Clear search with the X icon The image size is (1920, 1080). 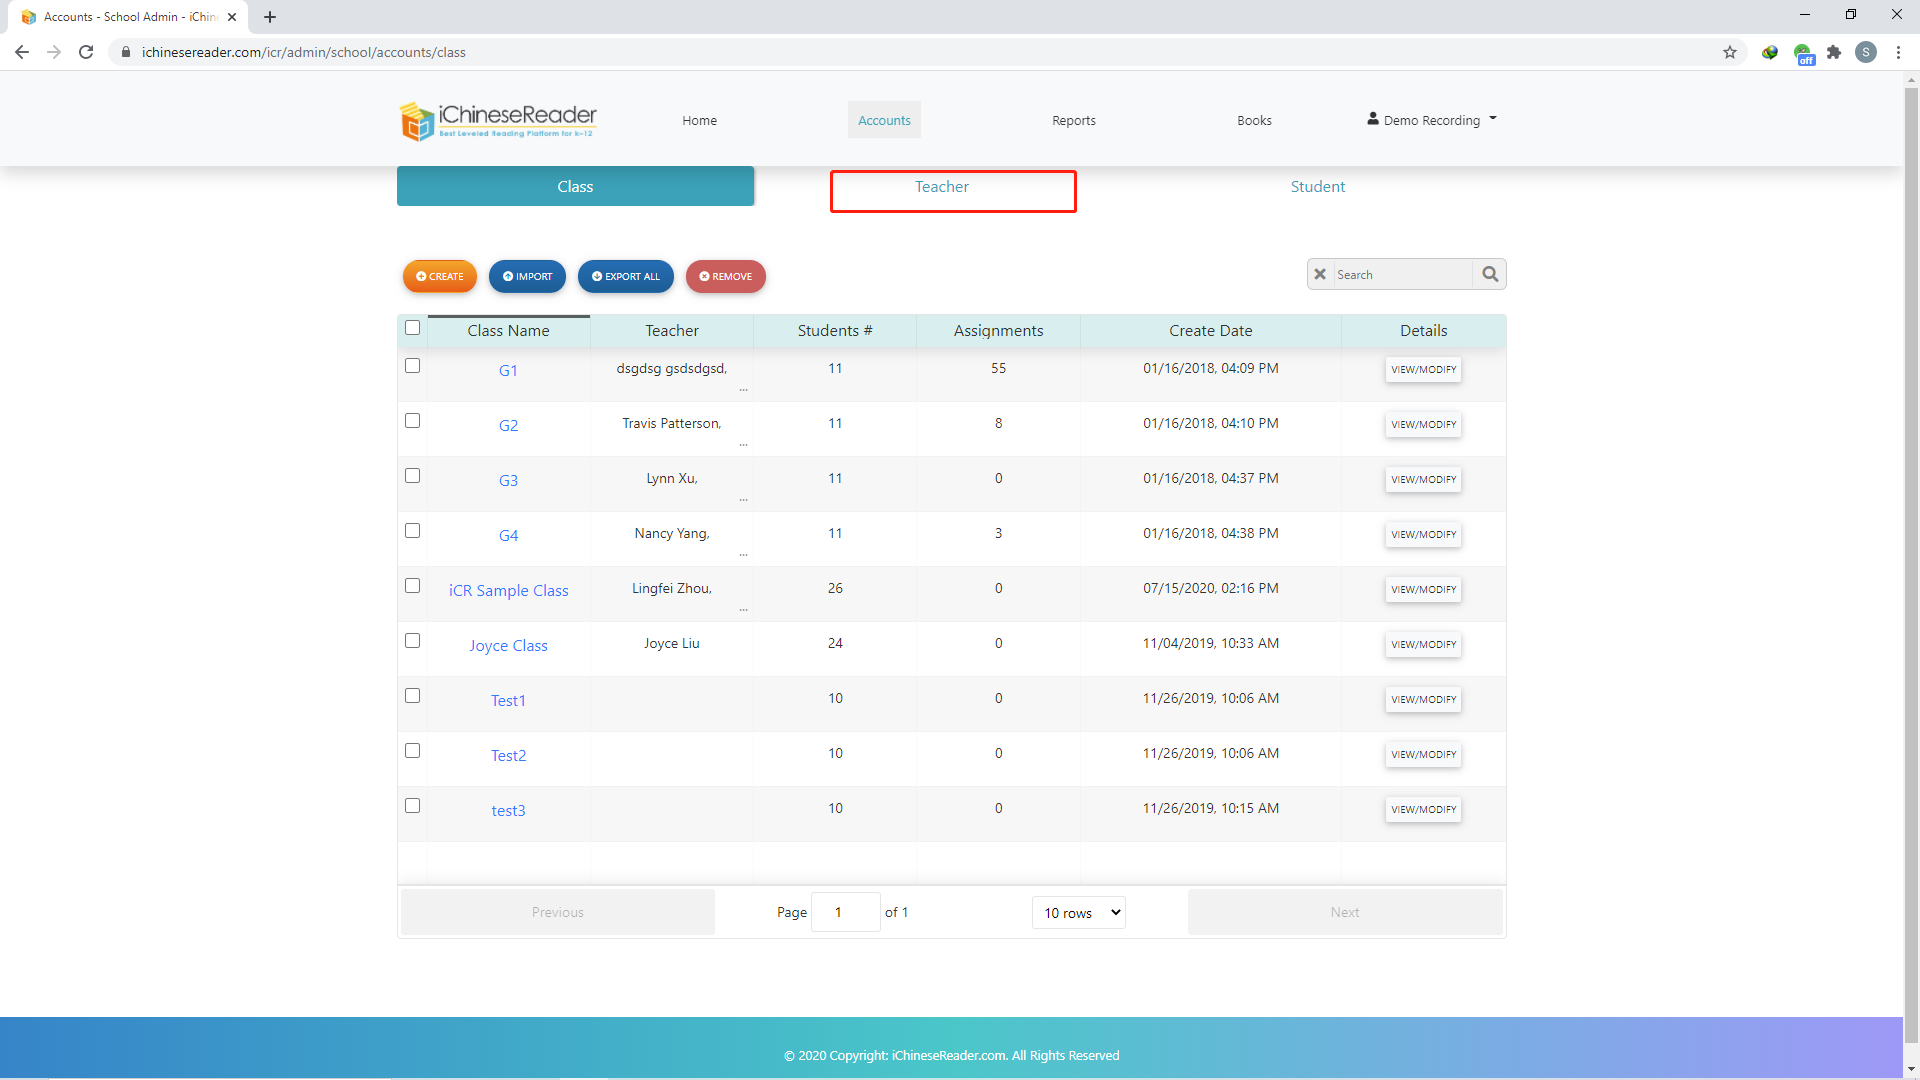pos(1320,274)
